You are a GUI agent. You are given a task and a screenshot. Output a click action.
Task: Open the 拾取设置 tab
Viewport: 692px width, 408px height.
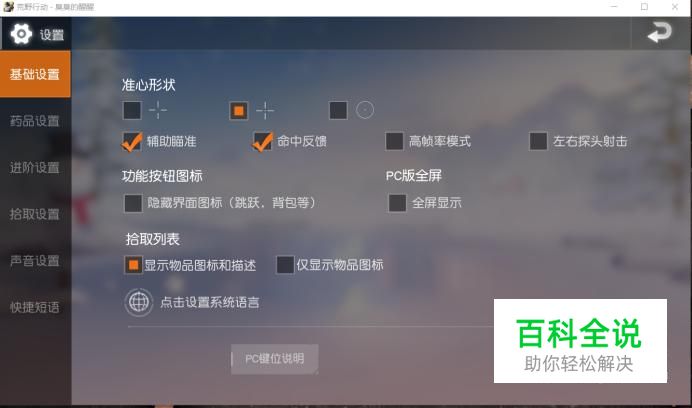click(x=35, y=215)
